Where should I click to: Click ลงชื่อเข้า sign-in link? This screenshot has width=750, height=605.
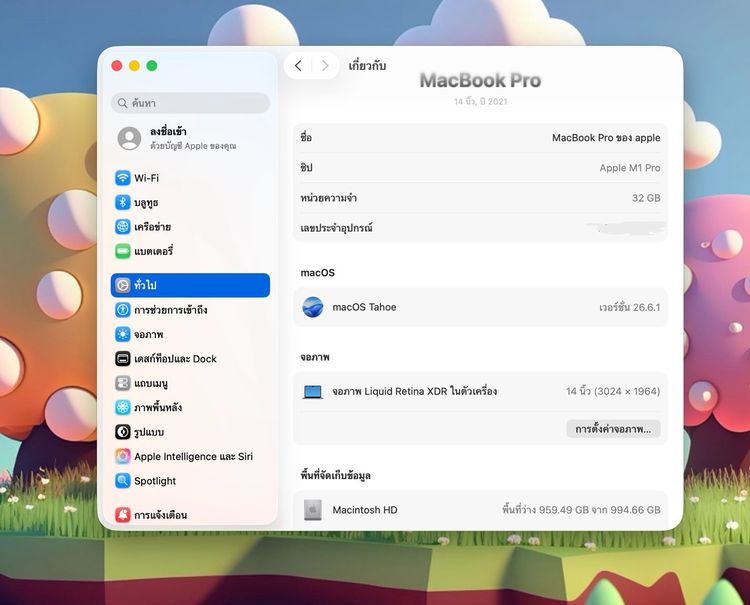[168, 132]
